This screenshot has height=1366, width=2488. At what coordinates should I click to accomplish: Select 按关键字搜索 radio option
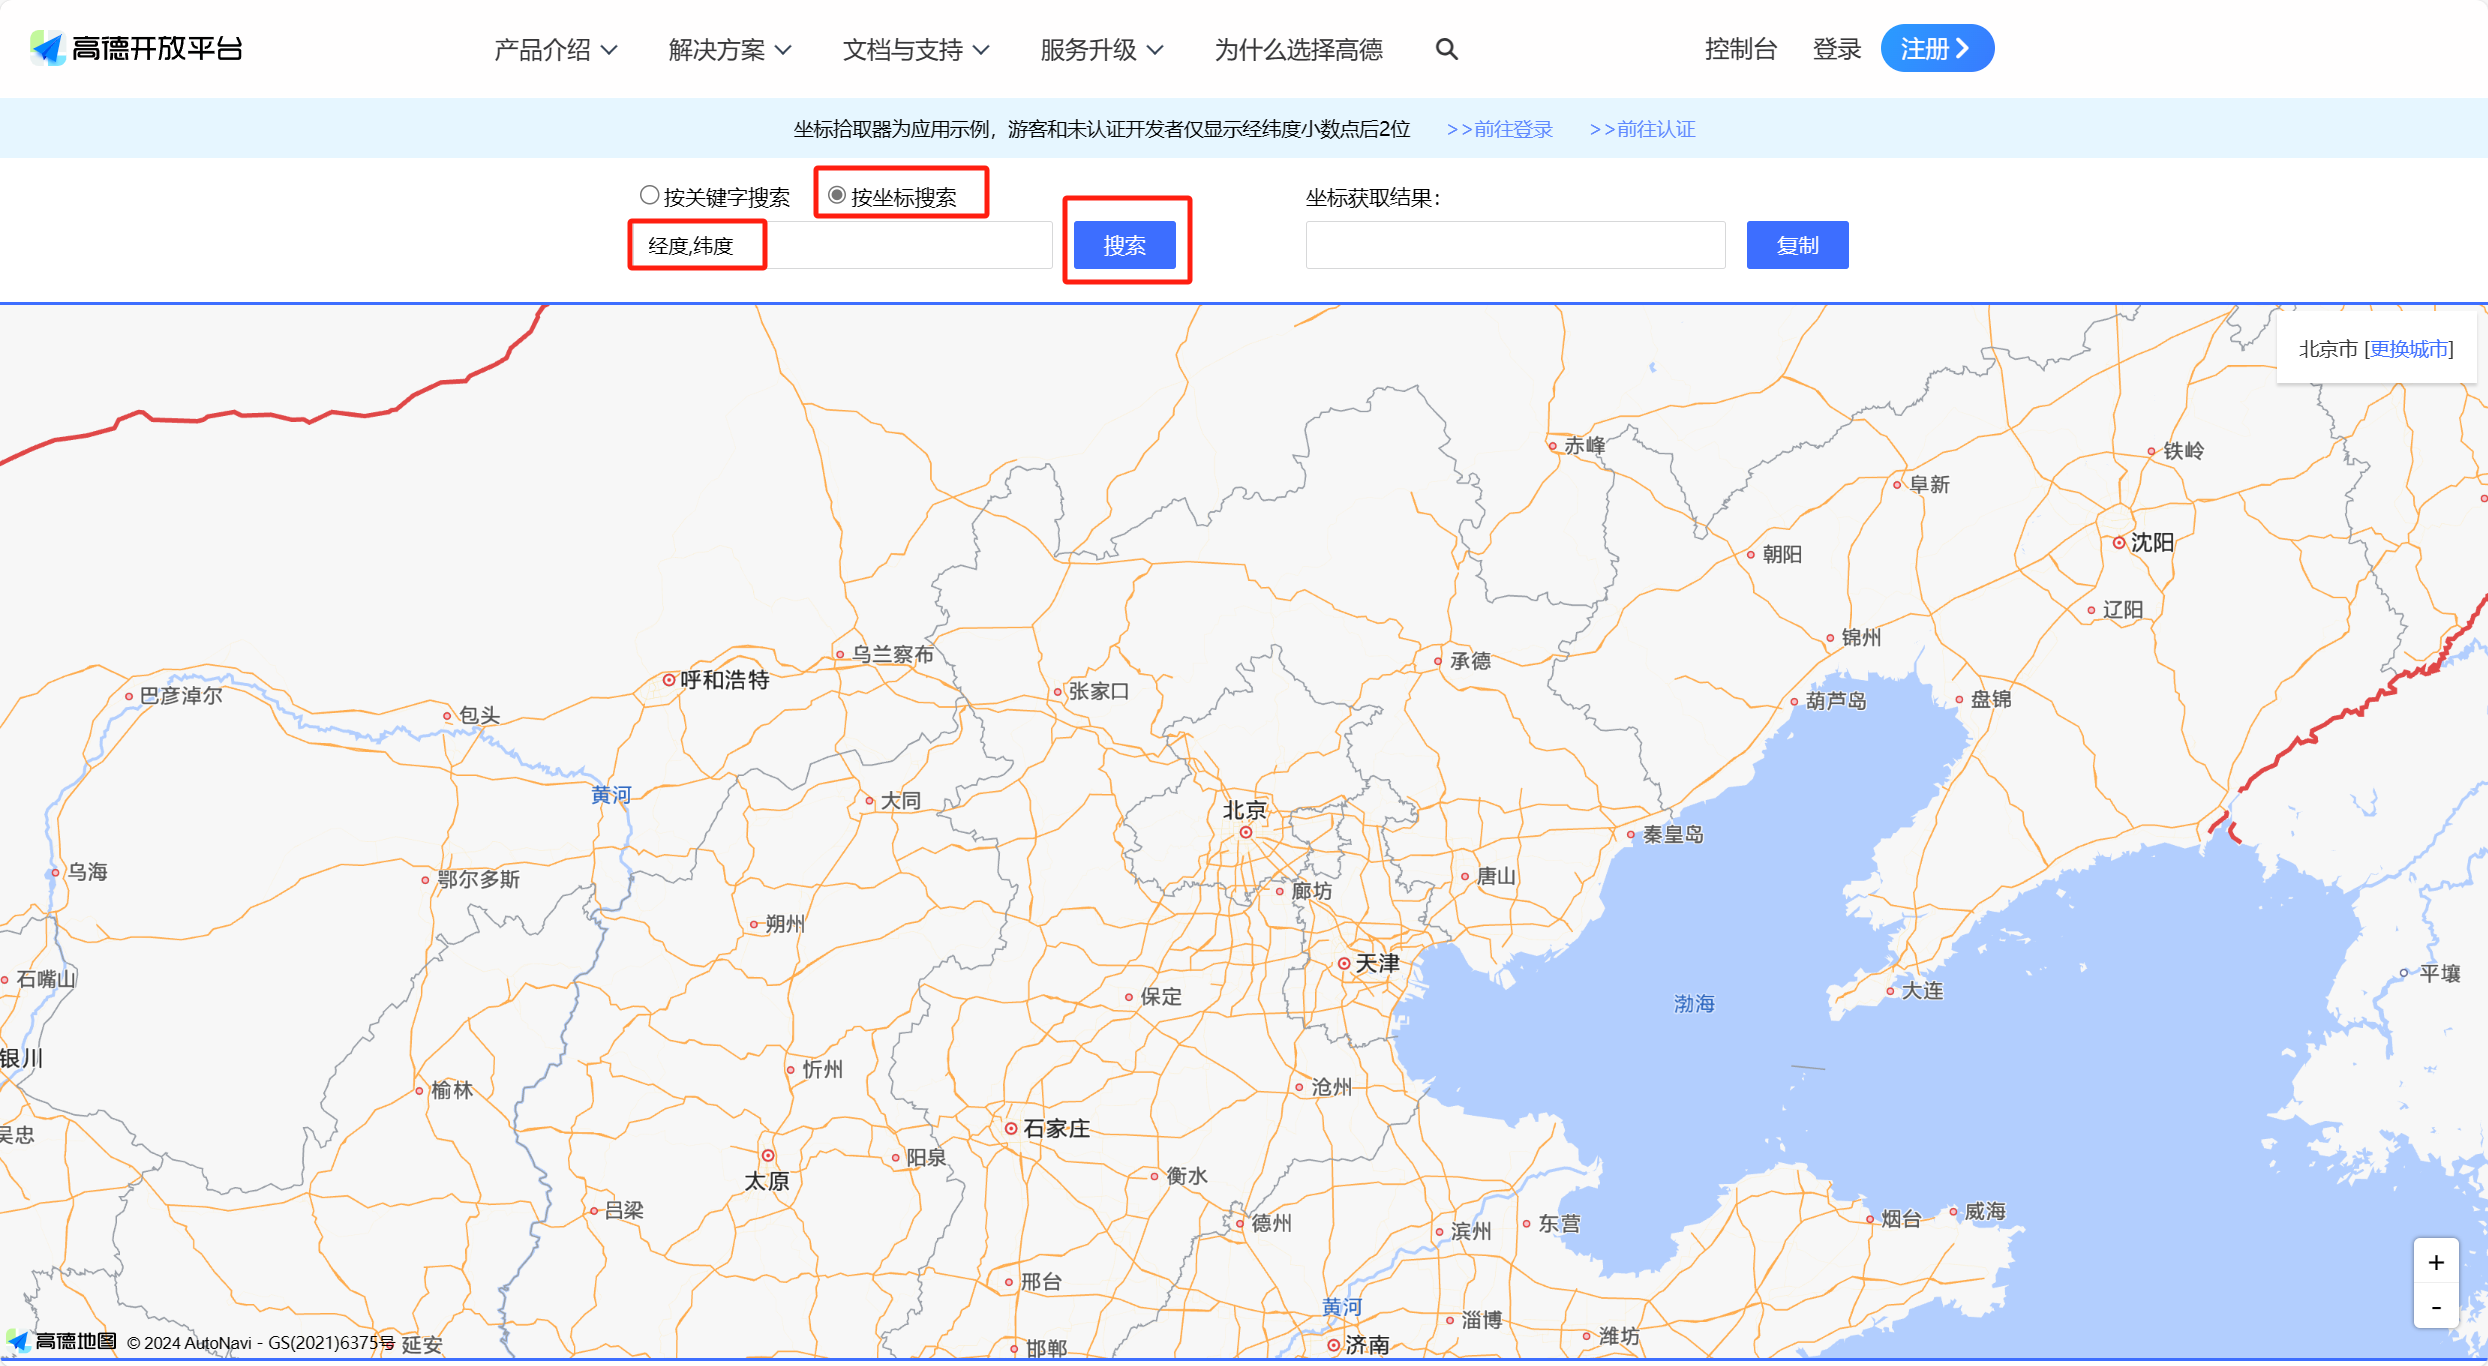click(650, 195)
